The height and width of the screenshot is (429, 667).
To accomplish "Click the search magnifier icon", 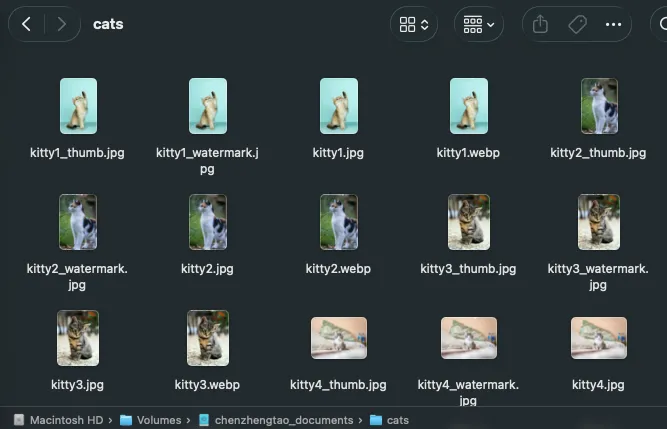I will point(663,24).
